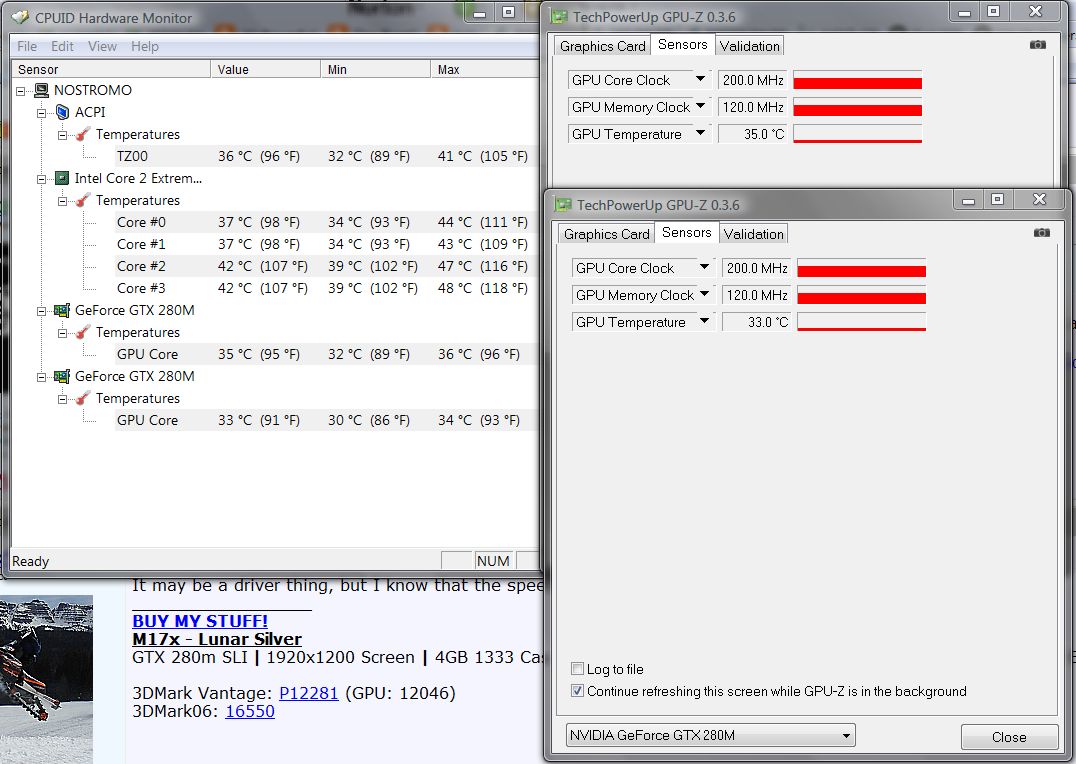The height and width of the screenshot is (764, 1076).
Task: Open GPU Memory Clock dropdown in back GPU-Z window
Action: coord(700,106)
